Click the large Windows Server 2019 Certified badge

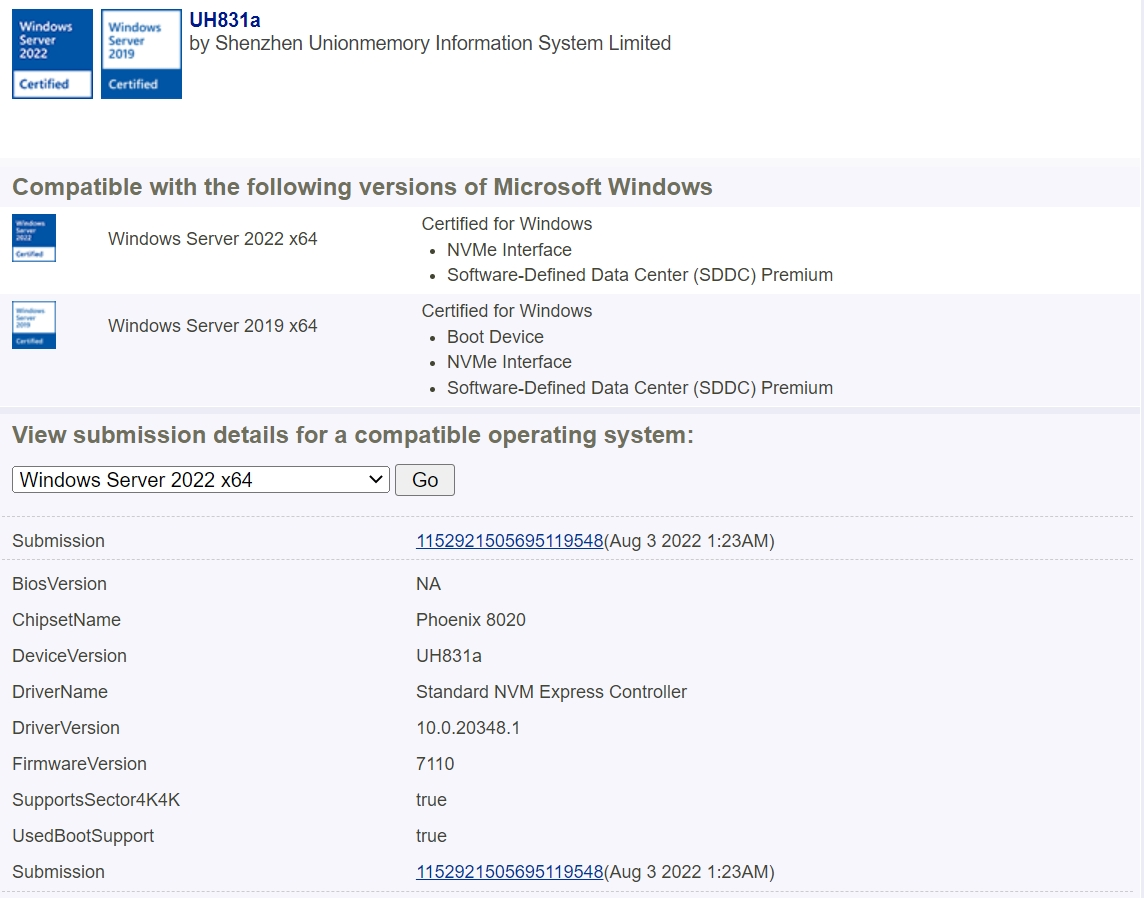click(x=141, y=54)
